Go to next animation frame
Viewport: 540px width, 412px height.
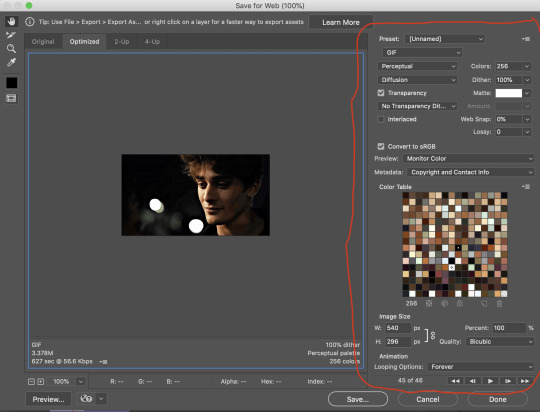[x=507, y=381]
